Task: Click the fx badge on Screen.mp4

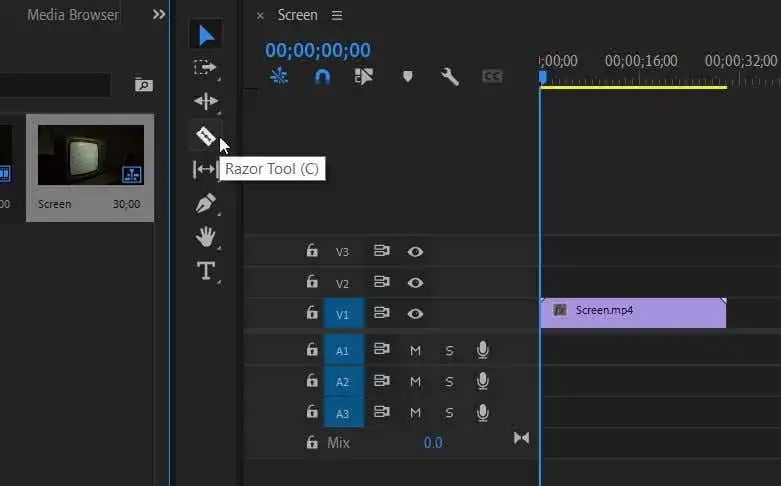Action: click(560, 310)
